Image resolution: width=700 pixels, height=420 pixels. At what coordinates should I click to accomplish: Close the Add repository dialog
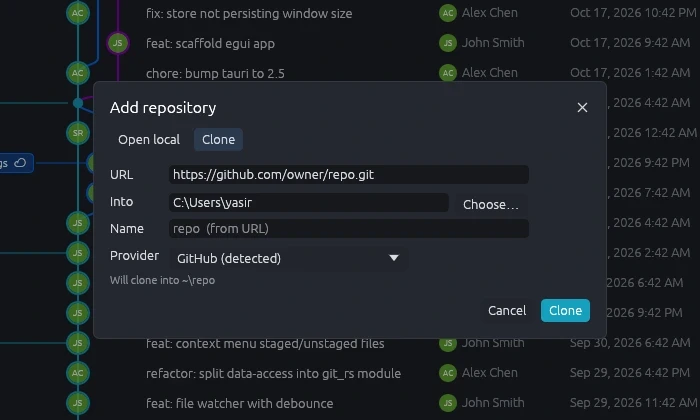tap(582, 108)
